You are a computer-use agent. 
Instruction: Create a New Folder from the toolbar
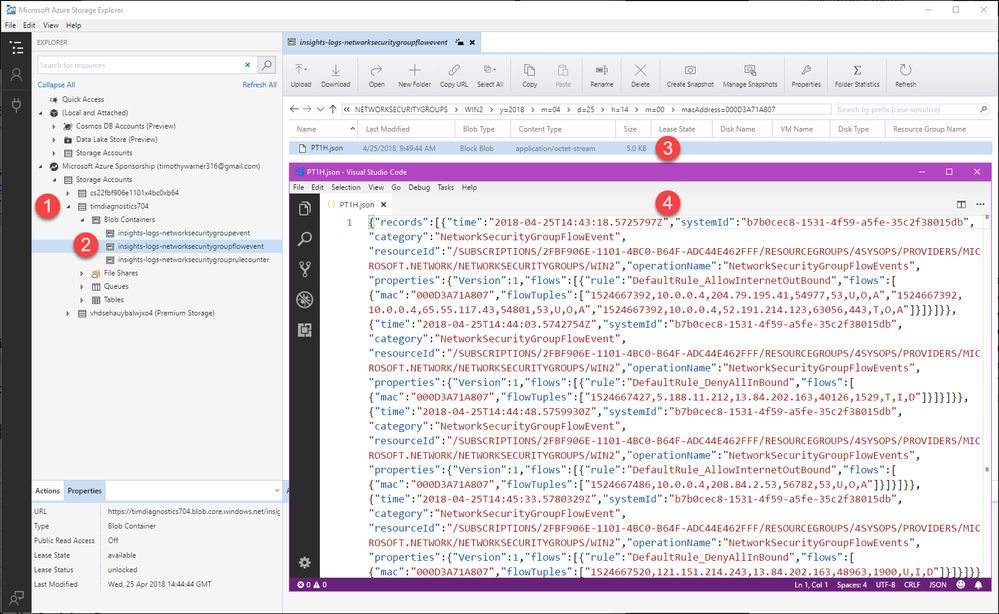(x=414, y=76)
